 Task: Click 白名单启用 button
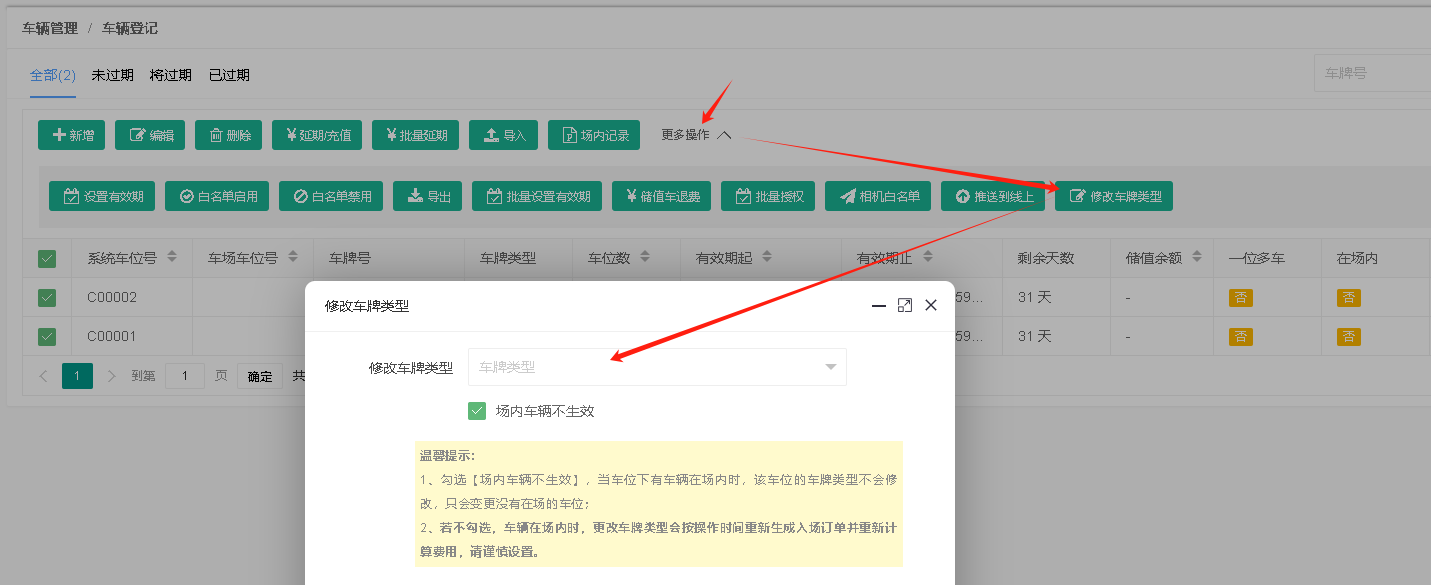(217, 196)
